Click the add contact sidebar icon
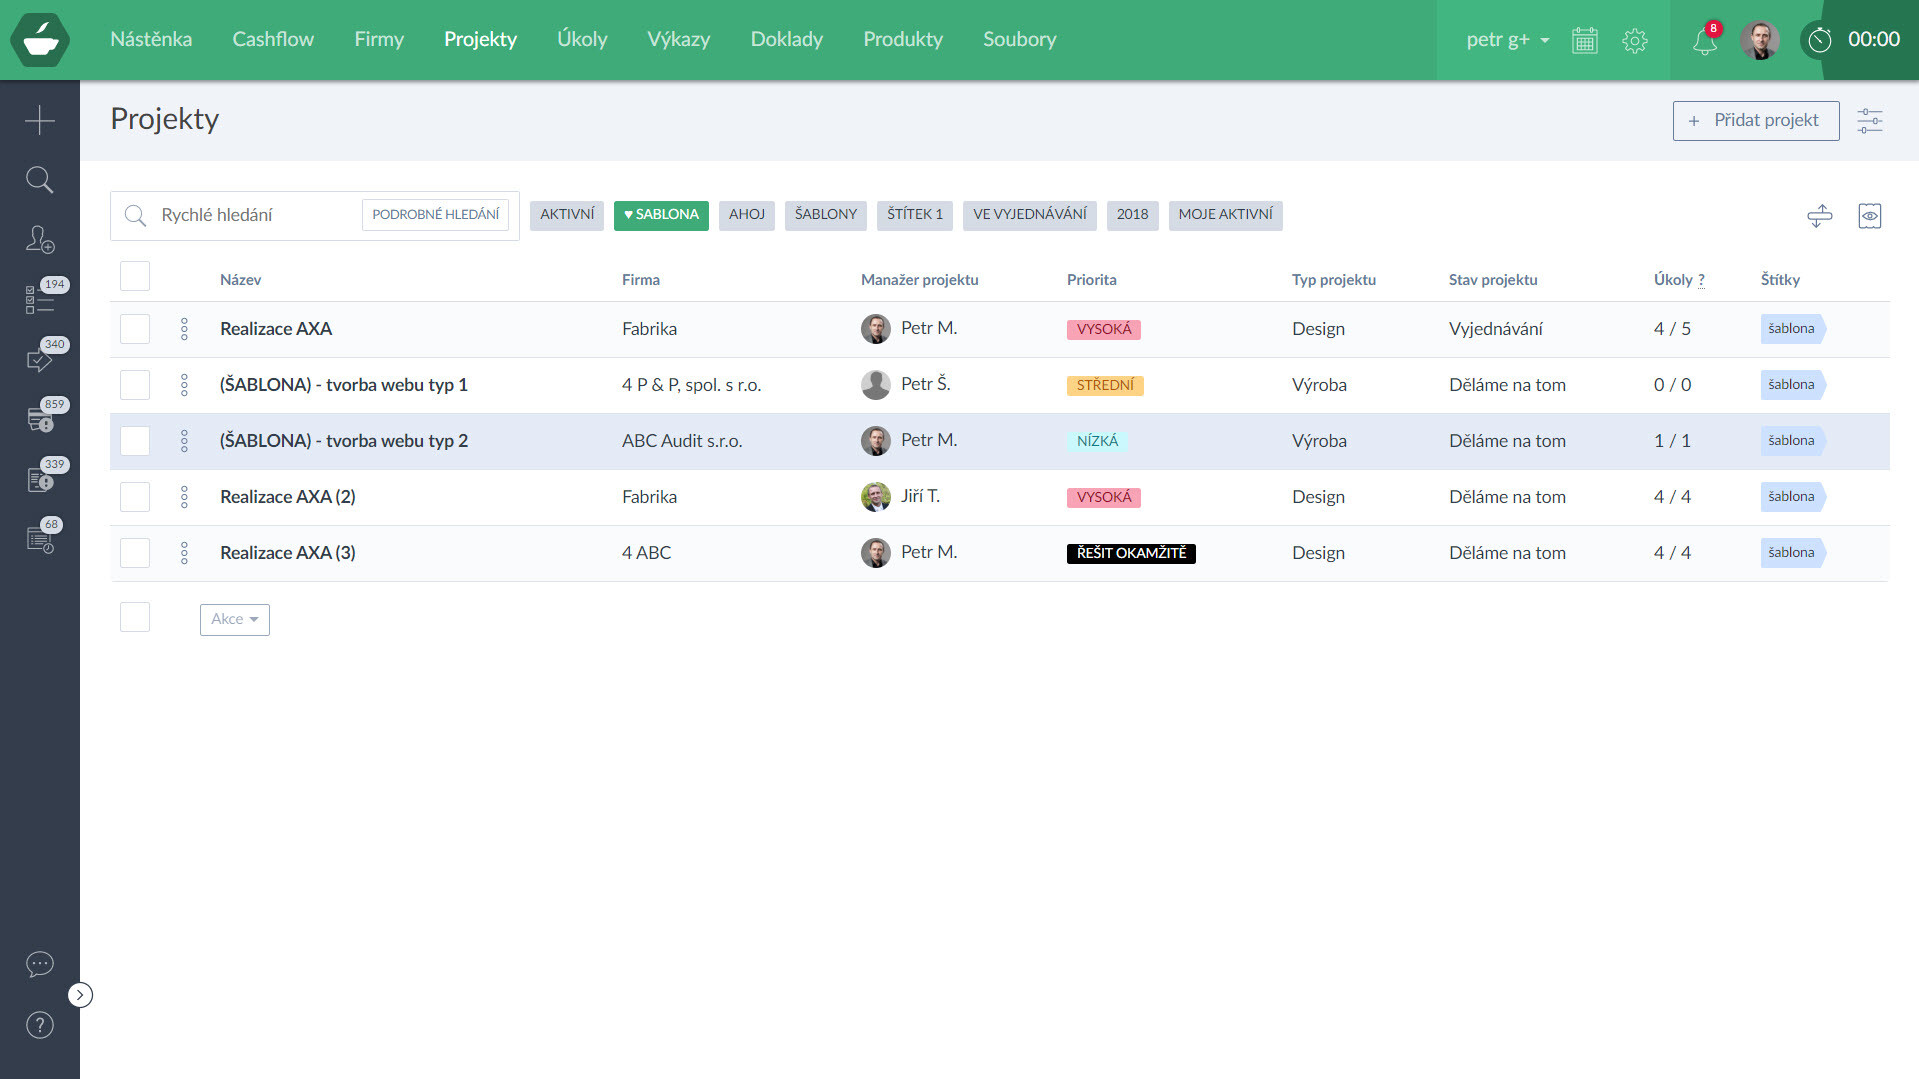 pyautogui.click(x=39, y=240)
